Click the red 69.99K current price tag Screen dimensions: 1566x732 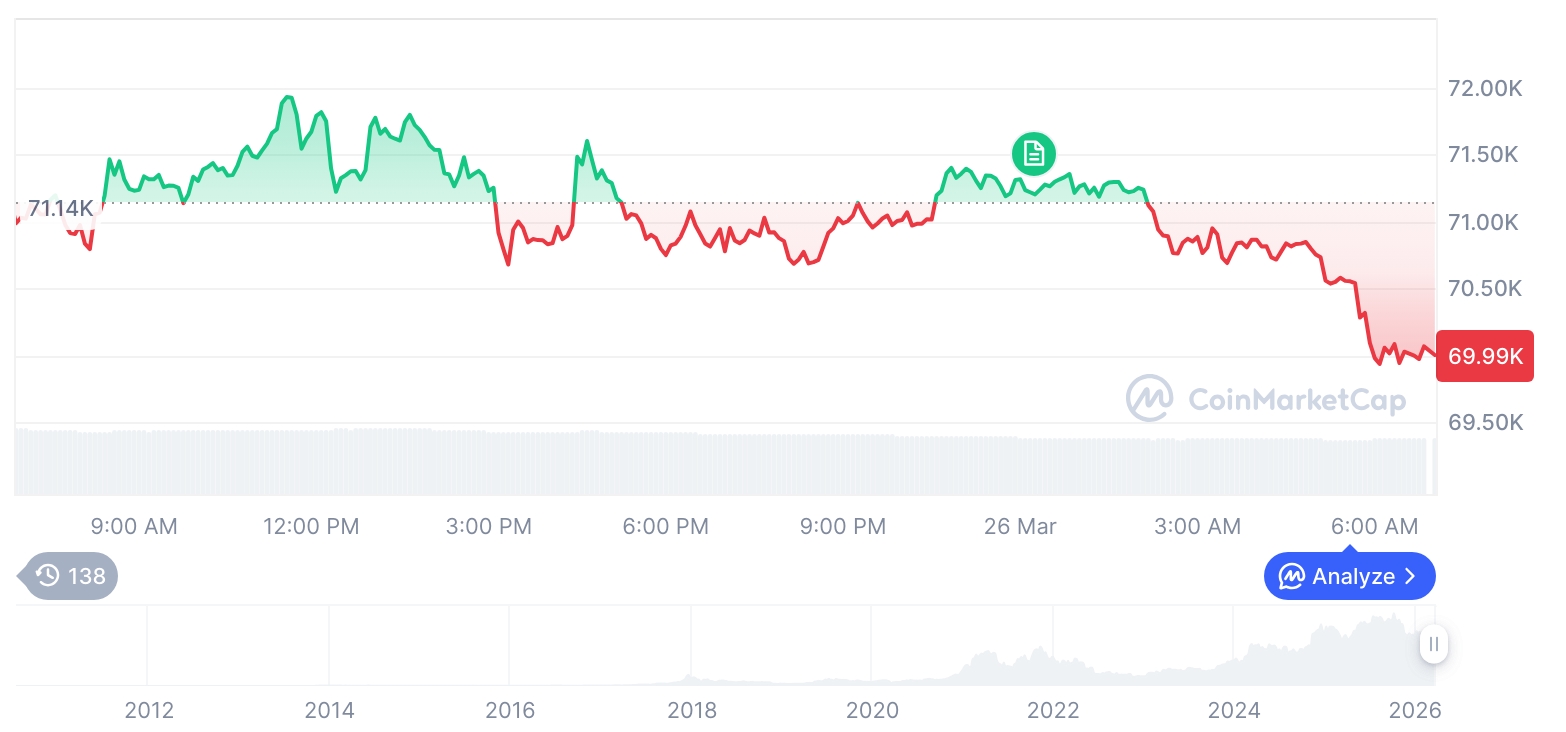pyautogui.click(x=1484, y=355)
